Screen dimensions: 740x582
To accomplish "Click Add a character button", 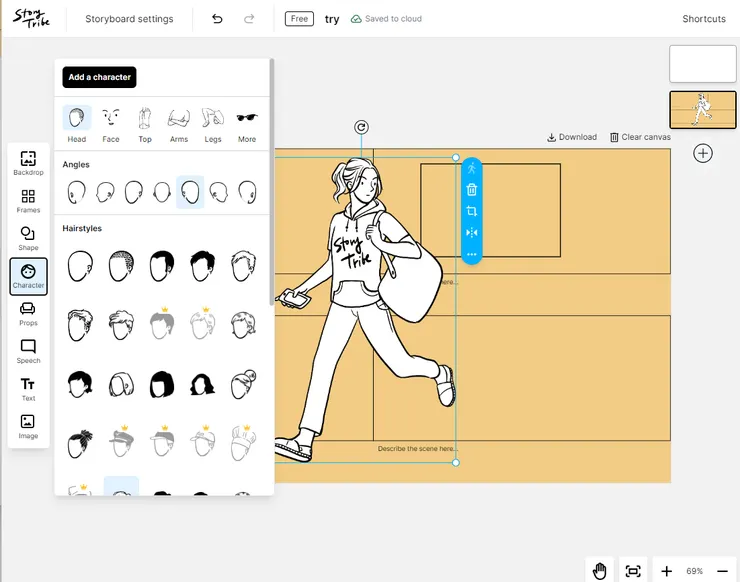I will pyautogui.click(x=98, y=77).
